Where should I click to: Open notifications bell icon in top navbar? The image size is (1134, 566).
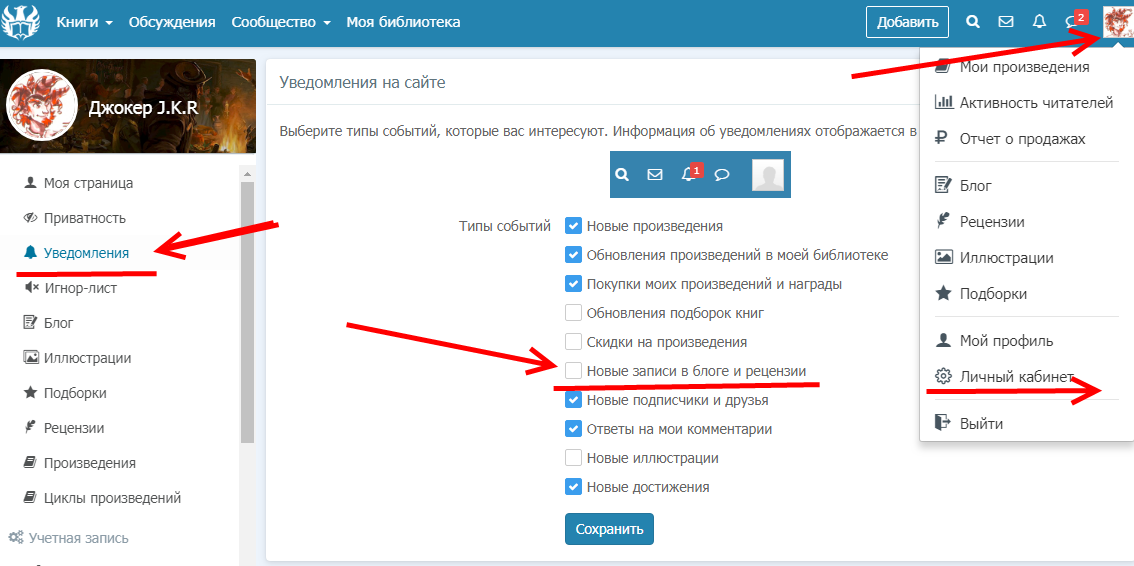click(1039, 21)
